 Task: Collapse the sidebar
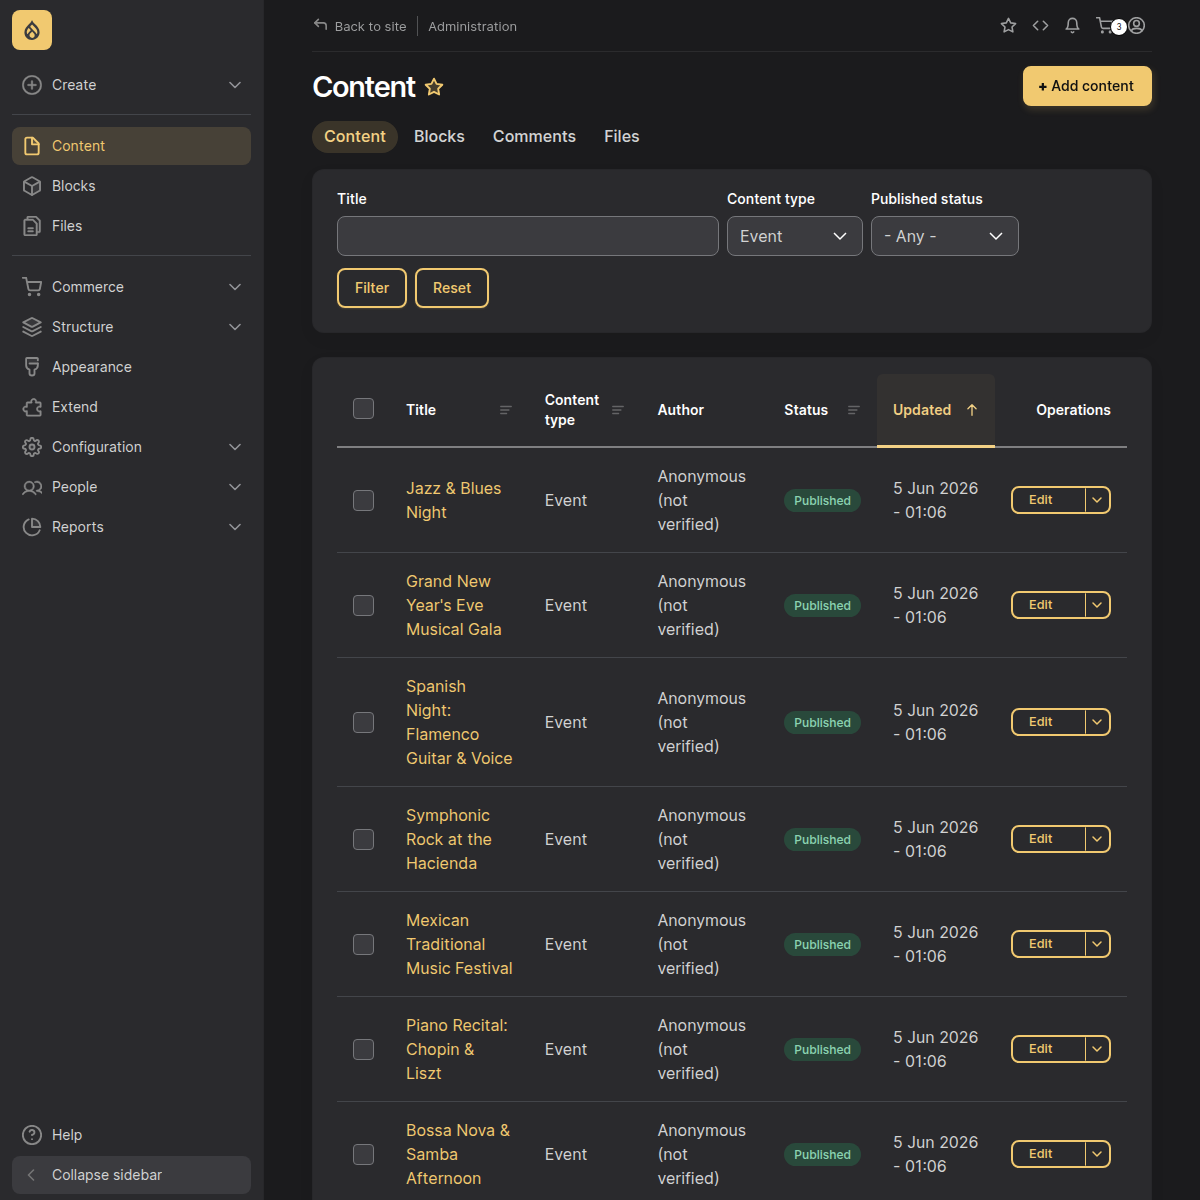pyautogui.click(x=131, y=1175)
